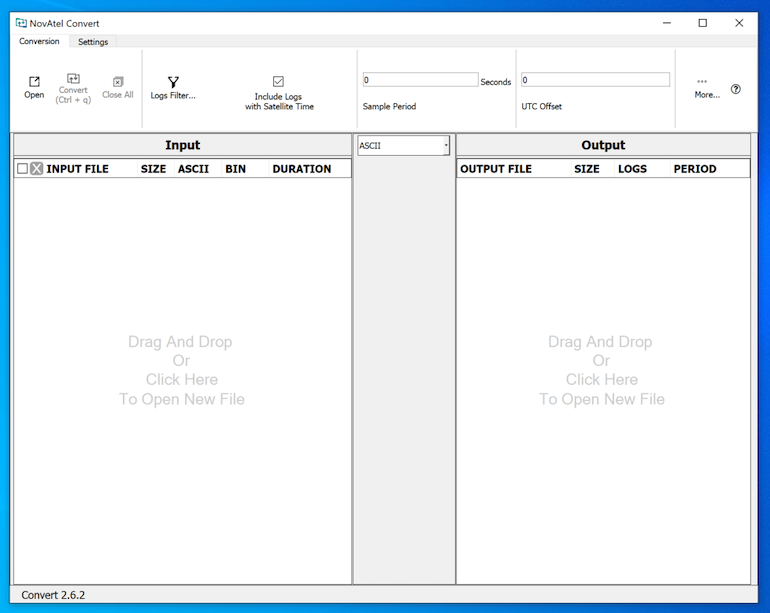Click the NovAtel Convert title bar icon

(21, 23)
